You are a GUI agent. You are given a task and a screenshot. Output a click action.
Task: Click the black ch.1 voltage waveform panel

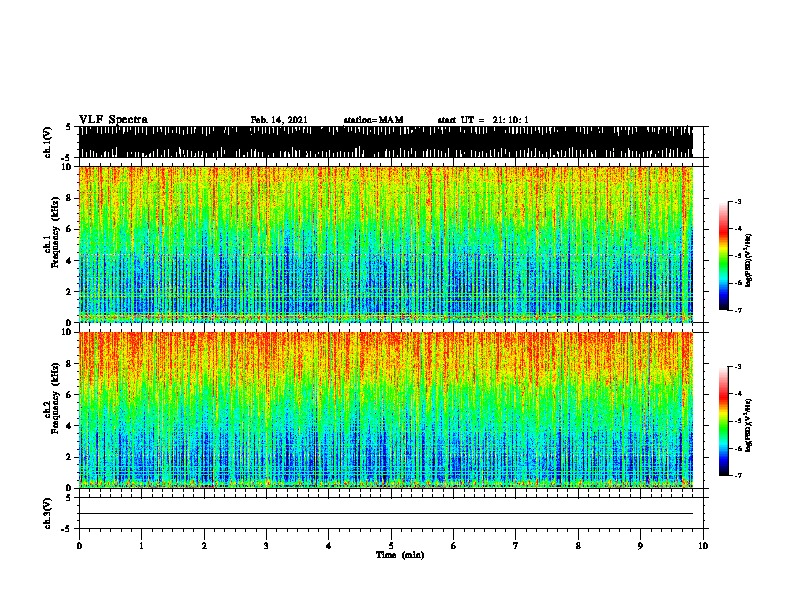click(x=386, y=142)
